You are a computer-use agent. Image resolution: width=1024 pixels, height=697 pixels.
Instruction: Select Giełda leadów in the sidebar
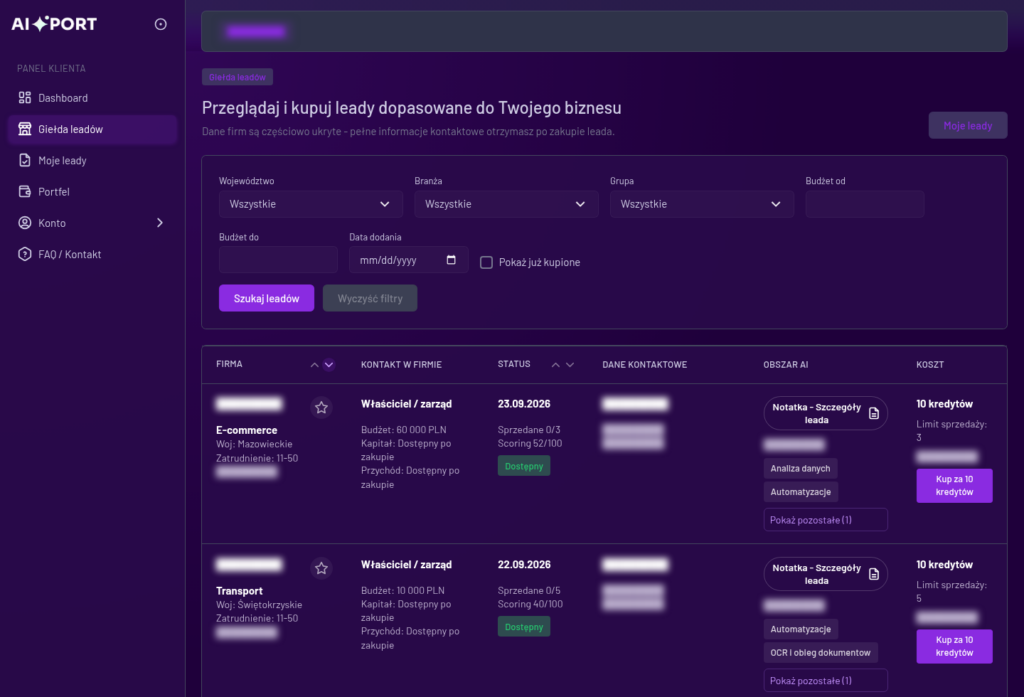(x=92, y=129)
